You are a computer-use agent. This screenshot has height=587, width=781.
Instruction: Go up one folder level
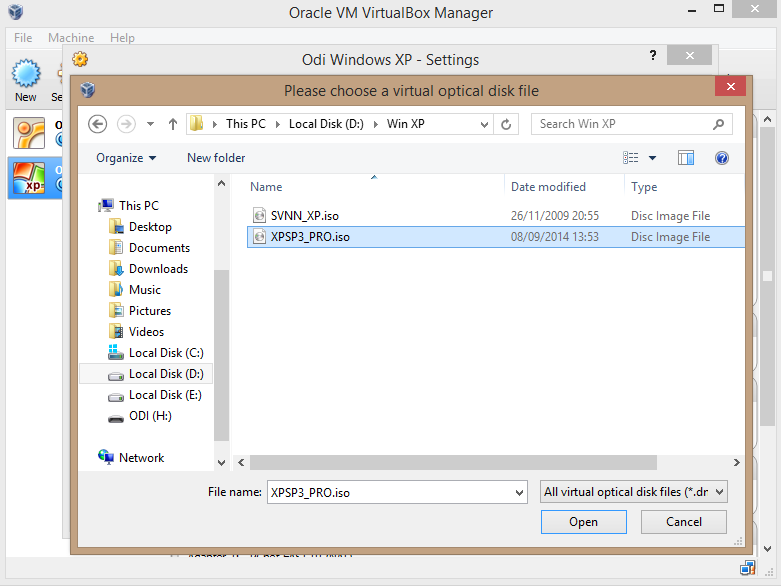[x=173, y=124]
